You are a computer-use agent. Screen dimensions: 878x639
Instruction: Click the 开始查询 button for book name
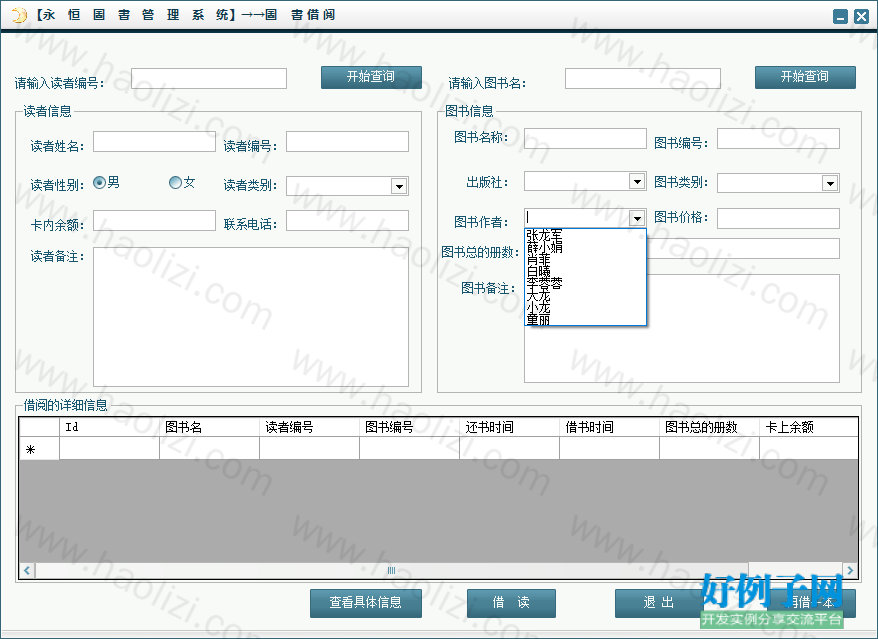click(x=805, y=77)
